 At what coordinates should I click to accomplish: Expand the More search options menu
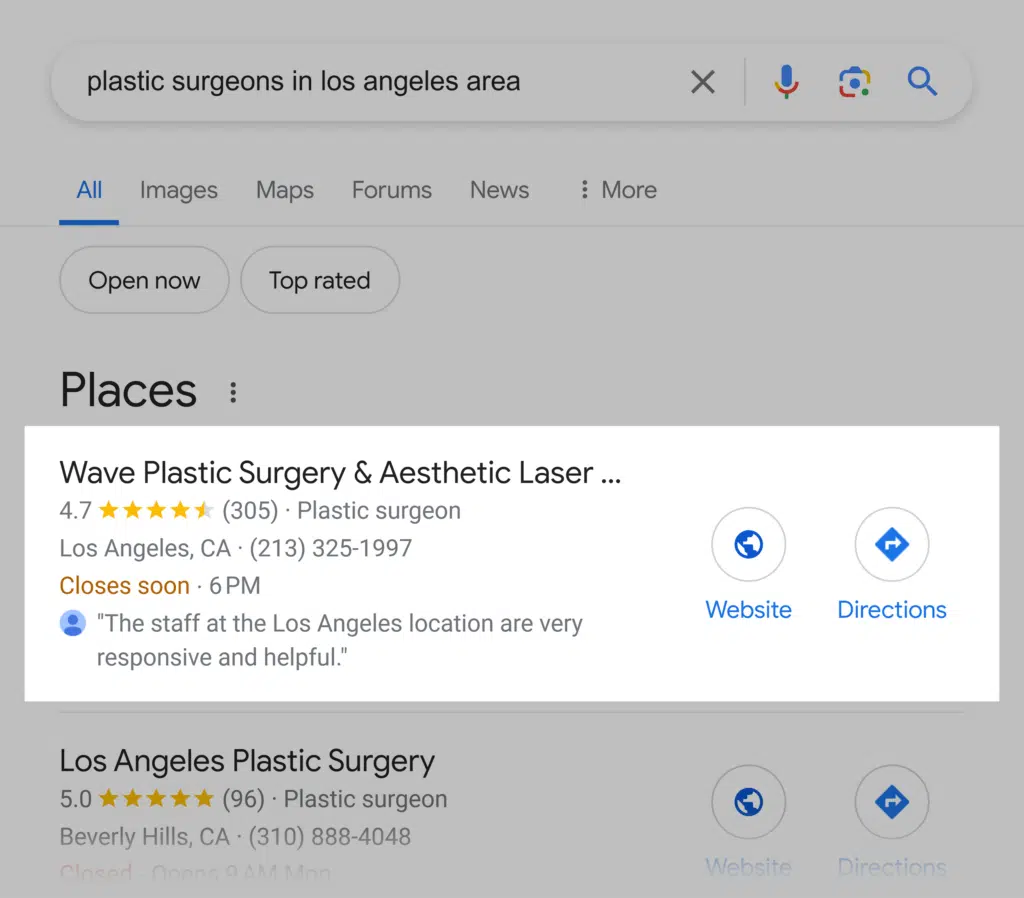(618, 190)
